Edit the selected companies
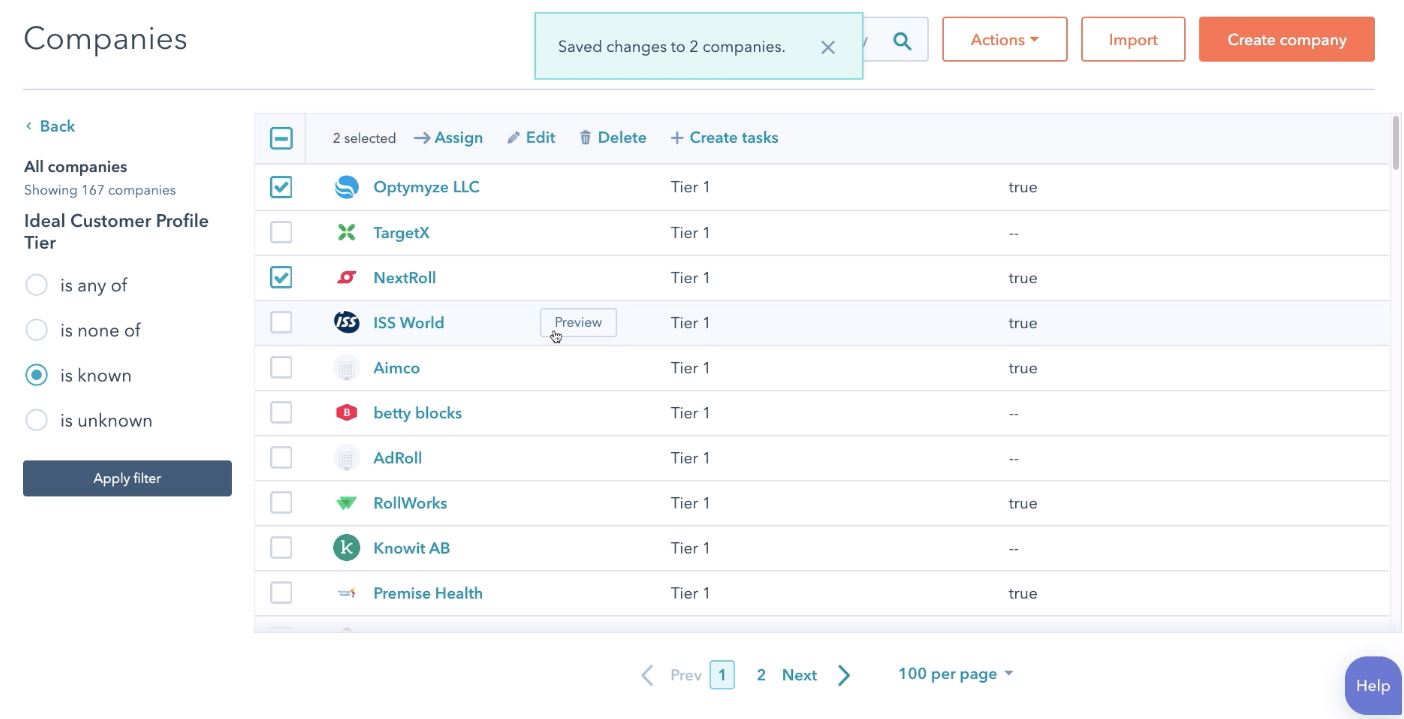The image size is (1404, 719). [x=531, y=138]
